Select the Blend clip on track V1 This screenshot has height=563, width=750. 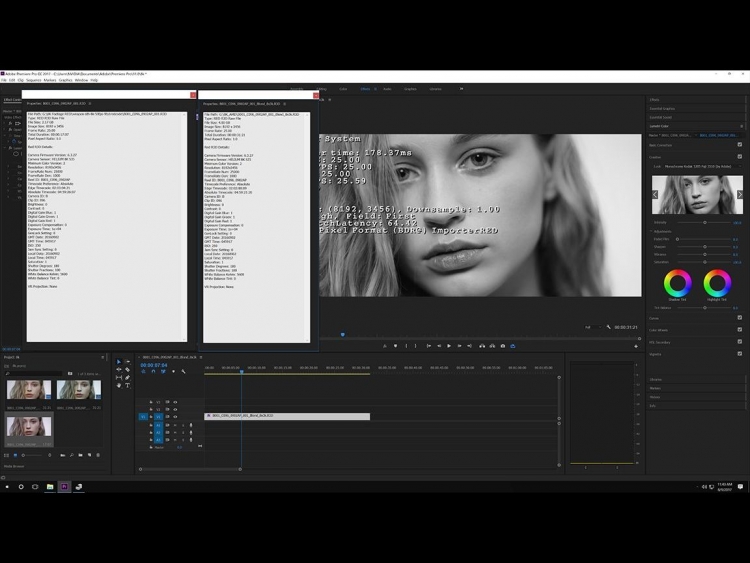(x=288, y=416)
